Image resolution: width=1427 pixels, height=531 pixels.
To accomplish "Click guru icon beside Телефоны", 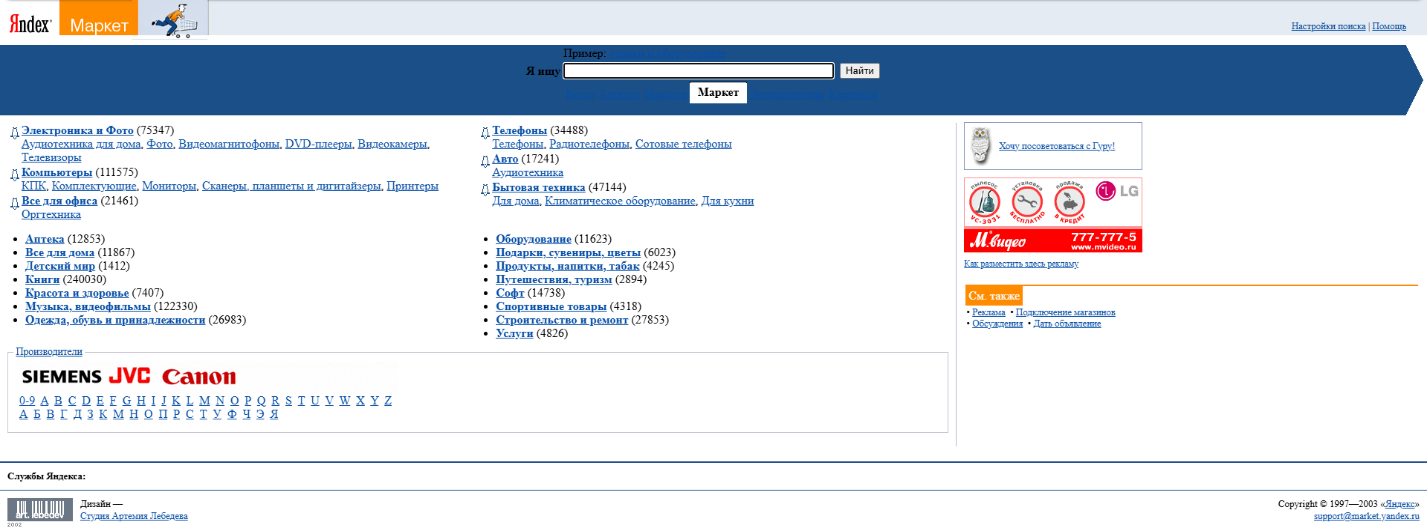I will coord(485,131).
